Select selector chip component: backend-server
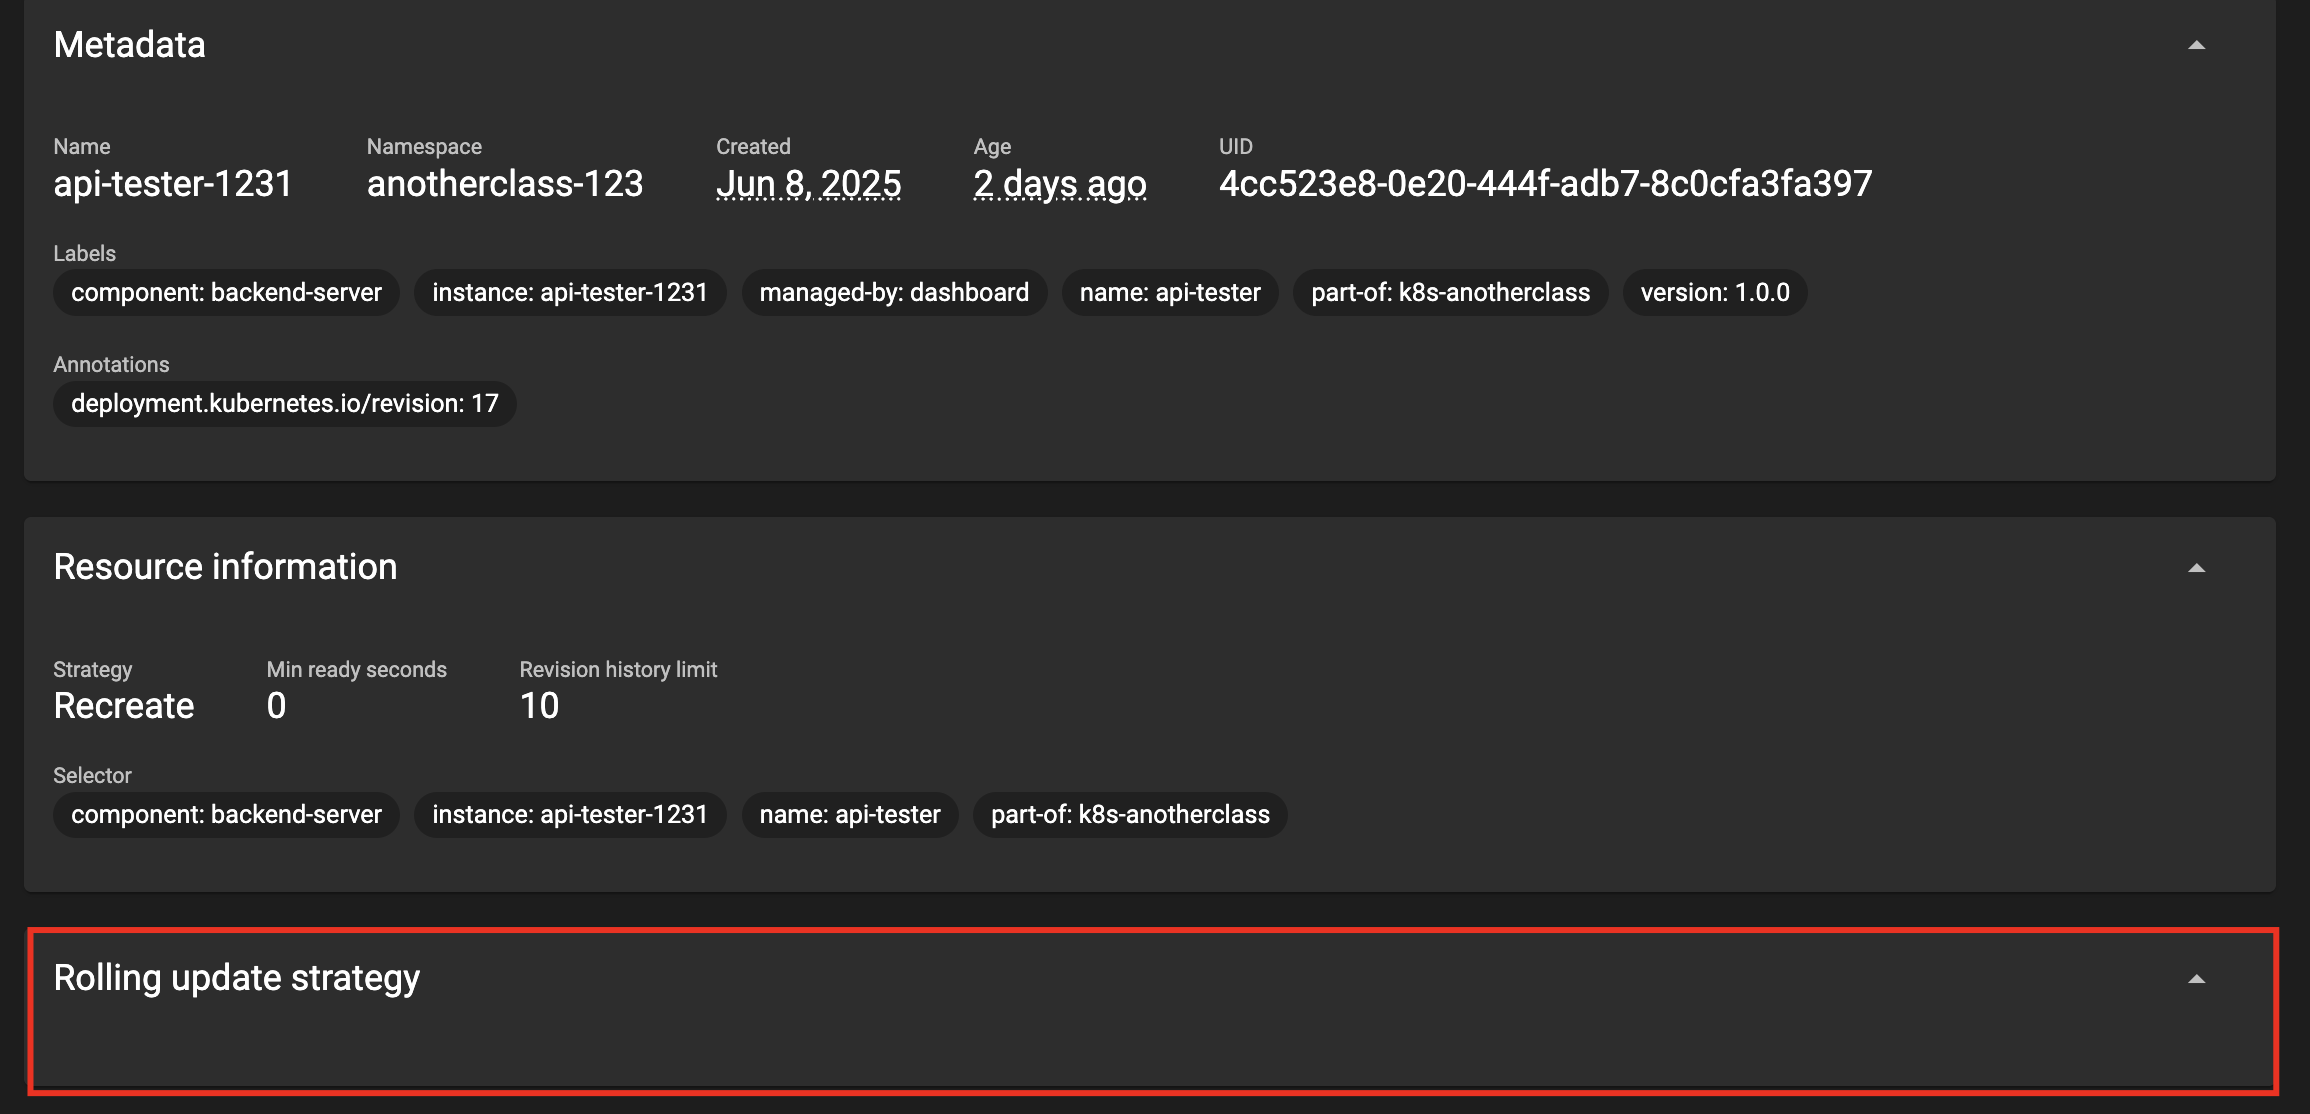This screenshot has height=1114, width=2310. coord(226,815)
